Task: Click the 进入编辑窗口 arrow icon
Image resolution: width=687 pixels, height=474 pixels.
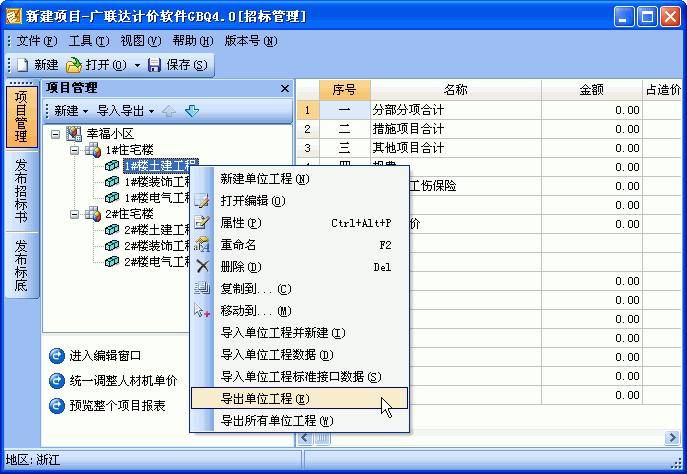Action: pos(57,356)
